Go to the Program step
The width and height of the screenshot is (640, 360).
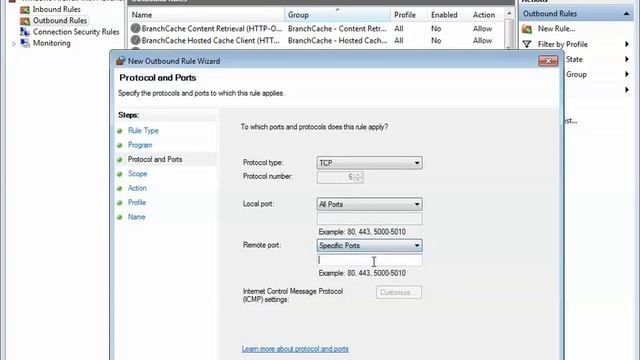pos(140,145)
